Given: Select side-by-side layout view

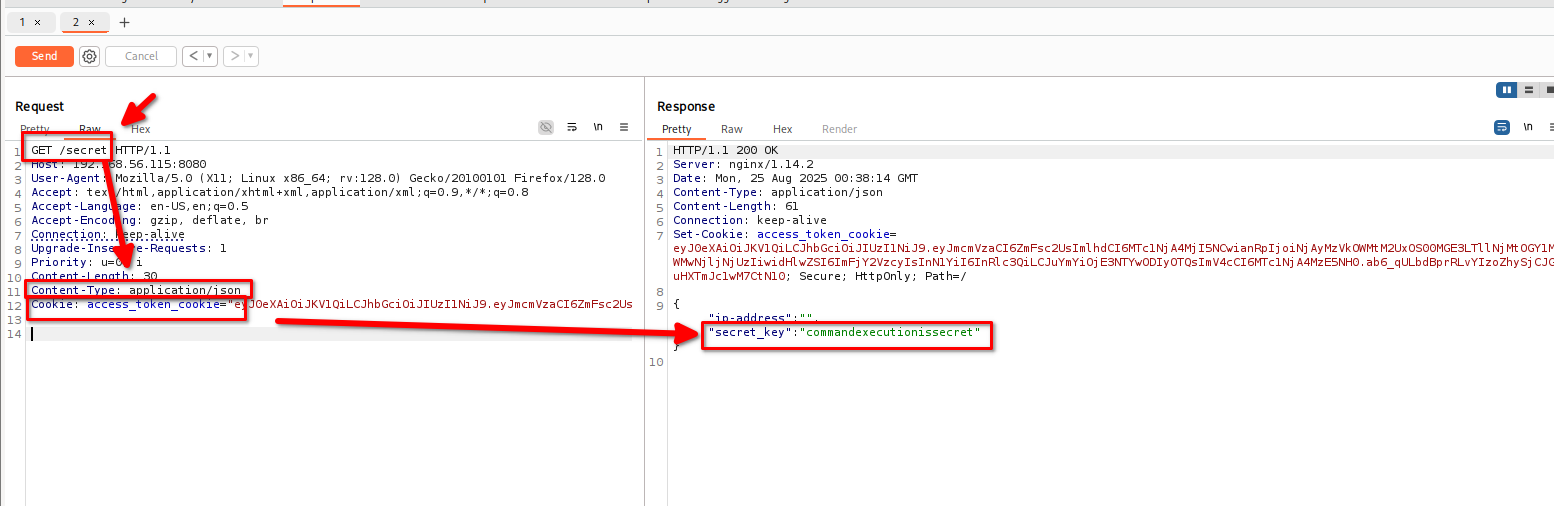Looking at the screenshot, I should [1506, 90].
